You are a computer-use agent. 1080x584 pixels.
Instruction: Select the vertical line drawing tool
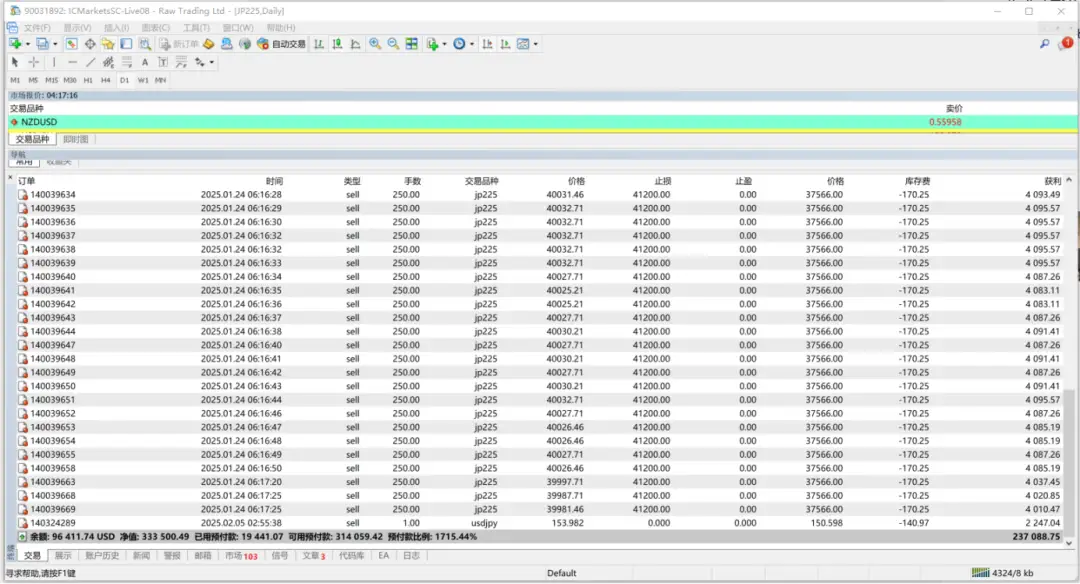point(54,62)
